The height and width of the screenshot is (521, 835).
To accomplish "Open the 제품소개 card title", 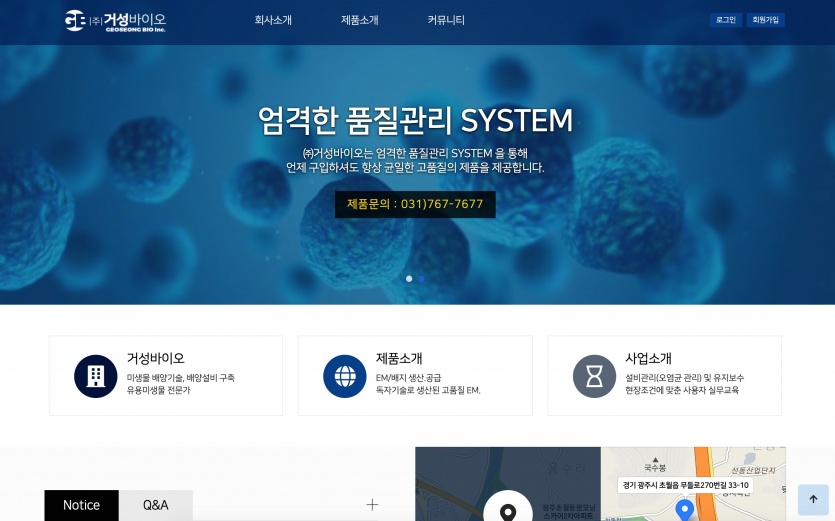I will 399,359.
